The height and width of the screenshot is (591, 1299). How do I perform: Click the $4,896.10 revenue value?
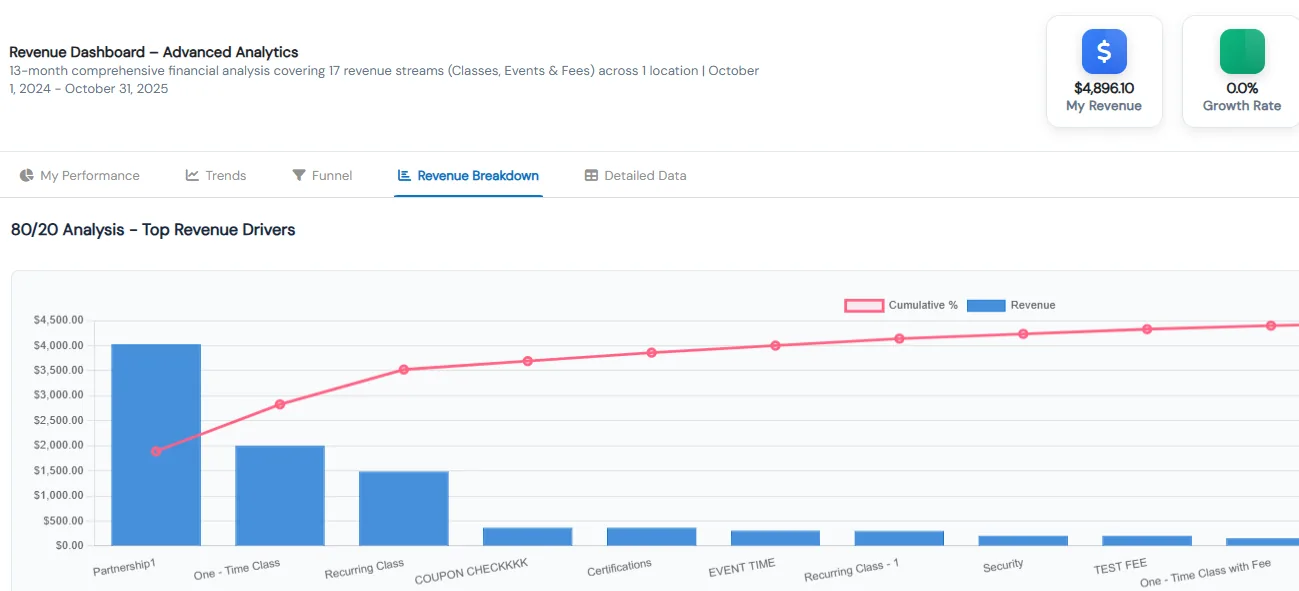[1104, 88]
